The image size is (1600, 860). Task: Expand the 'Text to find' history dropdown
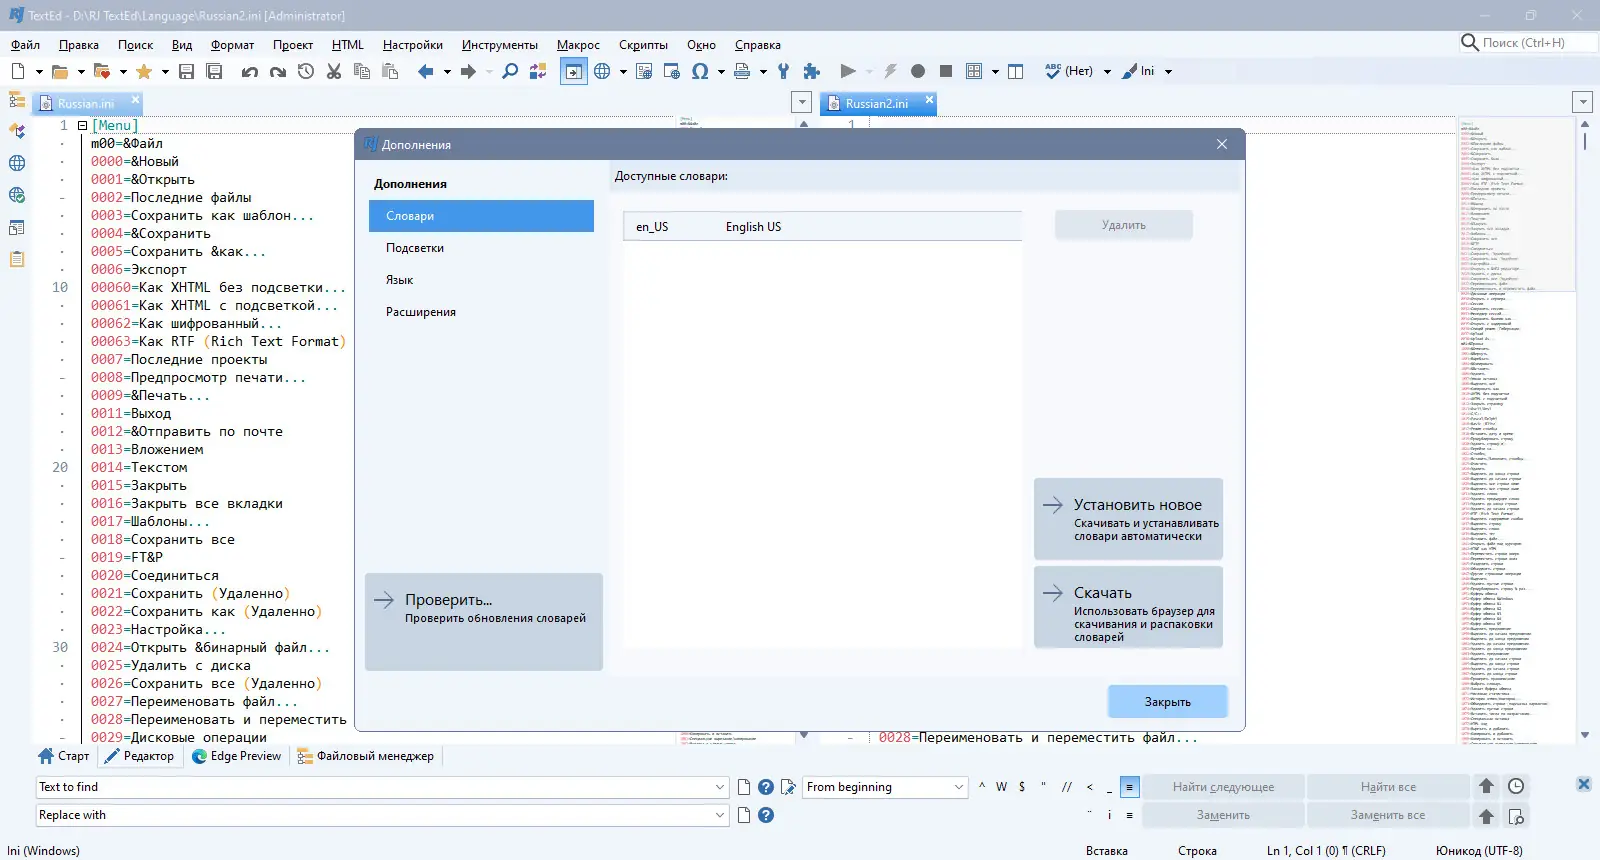click(x=720, y=787)
